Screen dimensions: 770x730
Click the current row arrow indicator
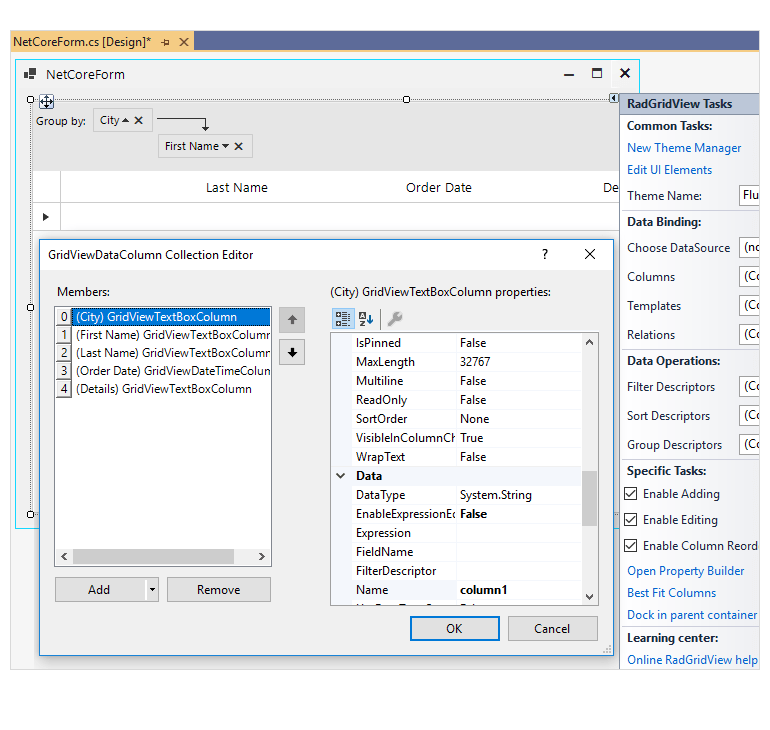click(x=46, y=217)
